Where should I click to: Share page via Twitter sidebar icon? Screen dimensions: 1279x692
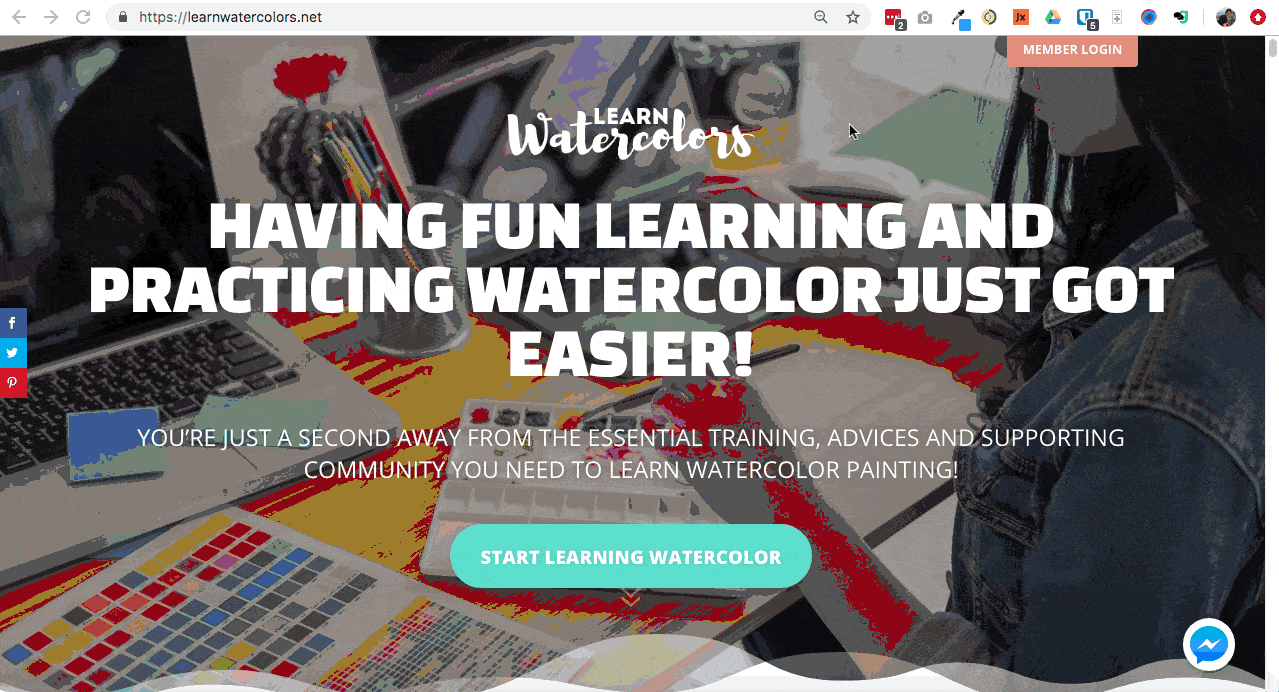[13, 353]
